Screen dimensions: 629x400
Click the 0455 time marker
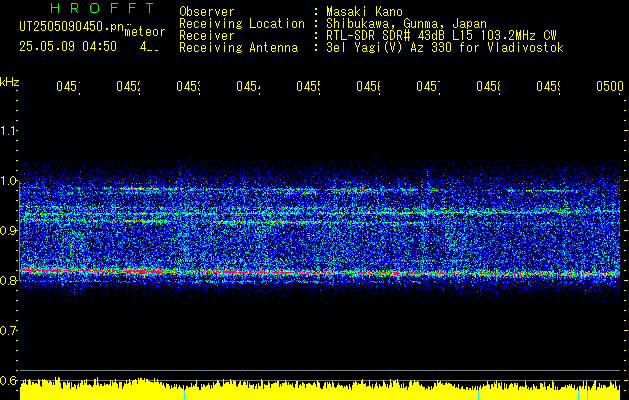308,86
